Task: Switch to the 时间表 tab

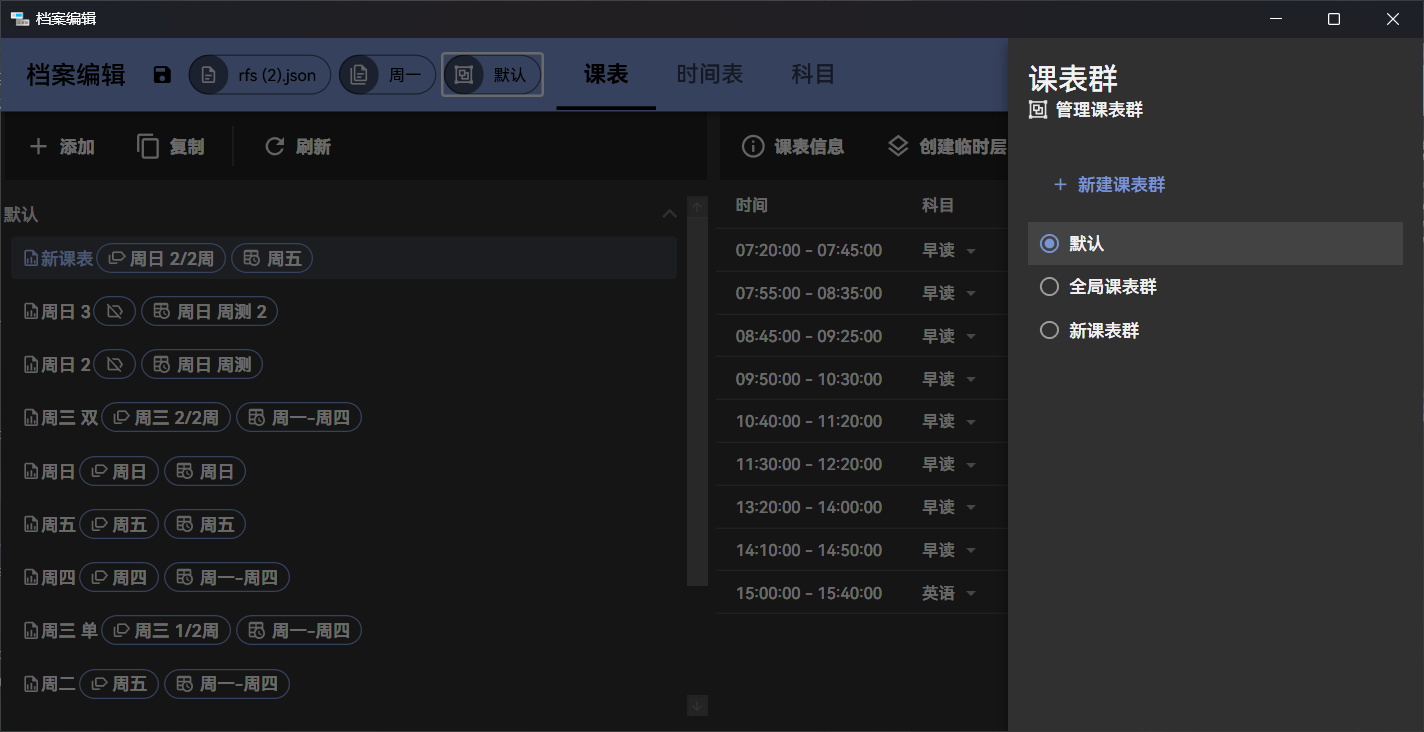Action: point(709,75)
